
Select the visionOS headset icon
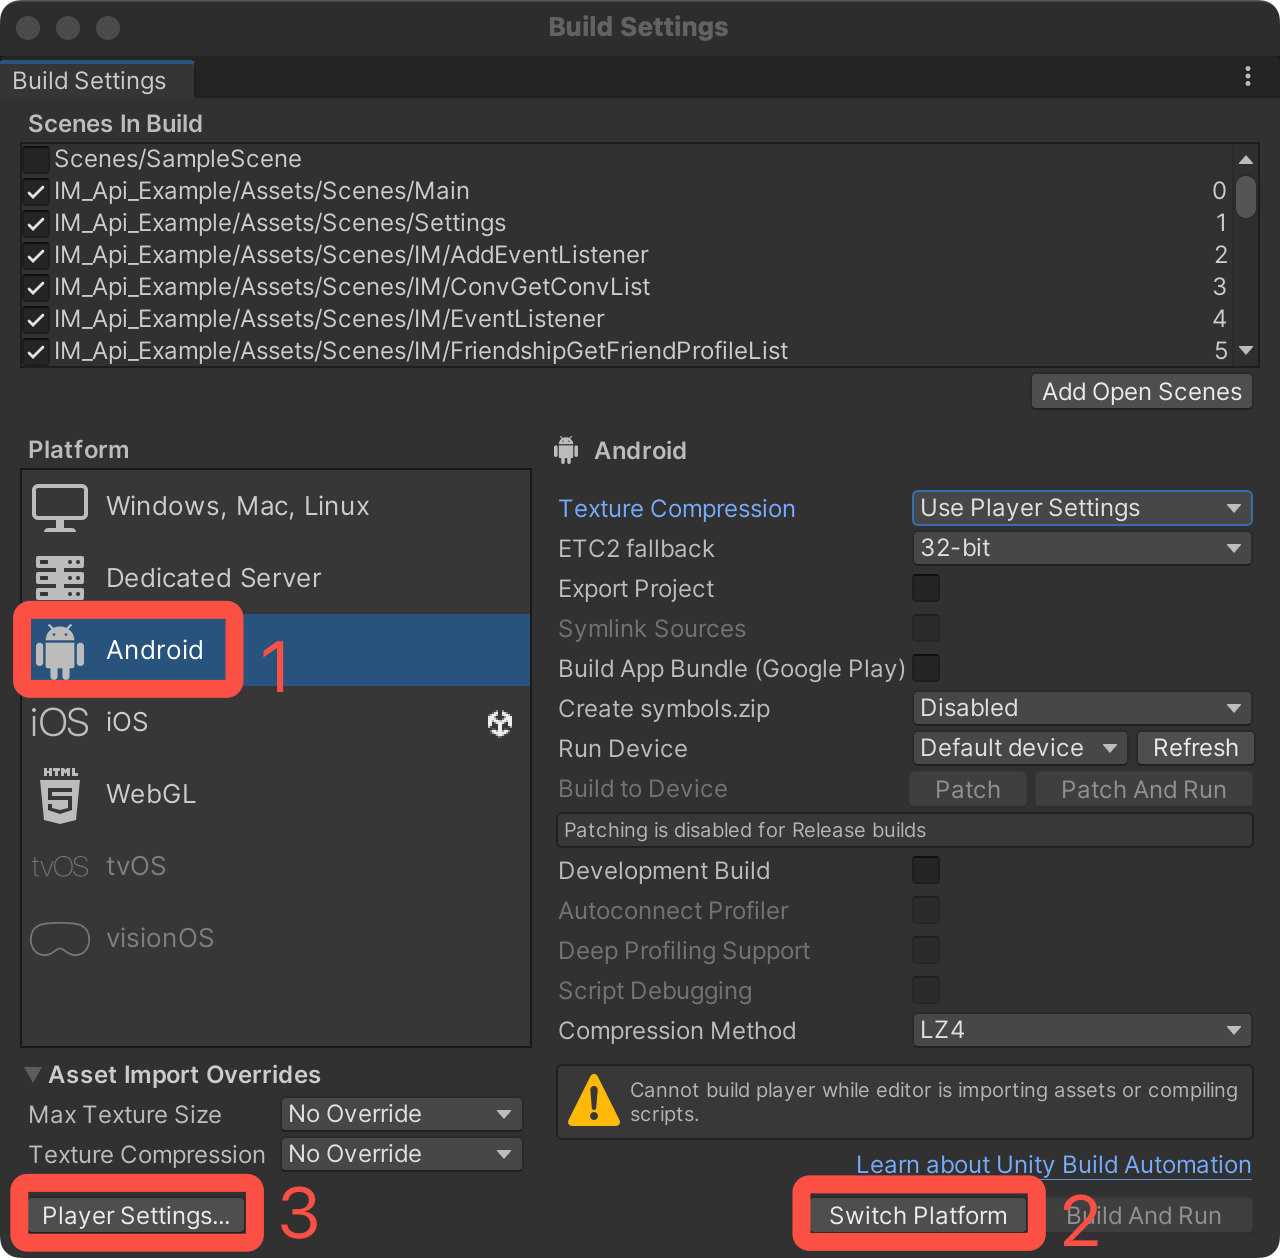coord(60,939)
